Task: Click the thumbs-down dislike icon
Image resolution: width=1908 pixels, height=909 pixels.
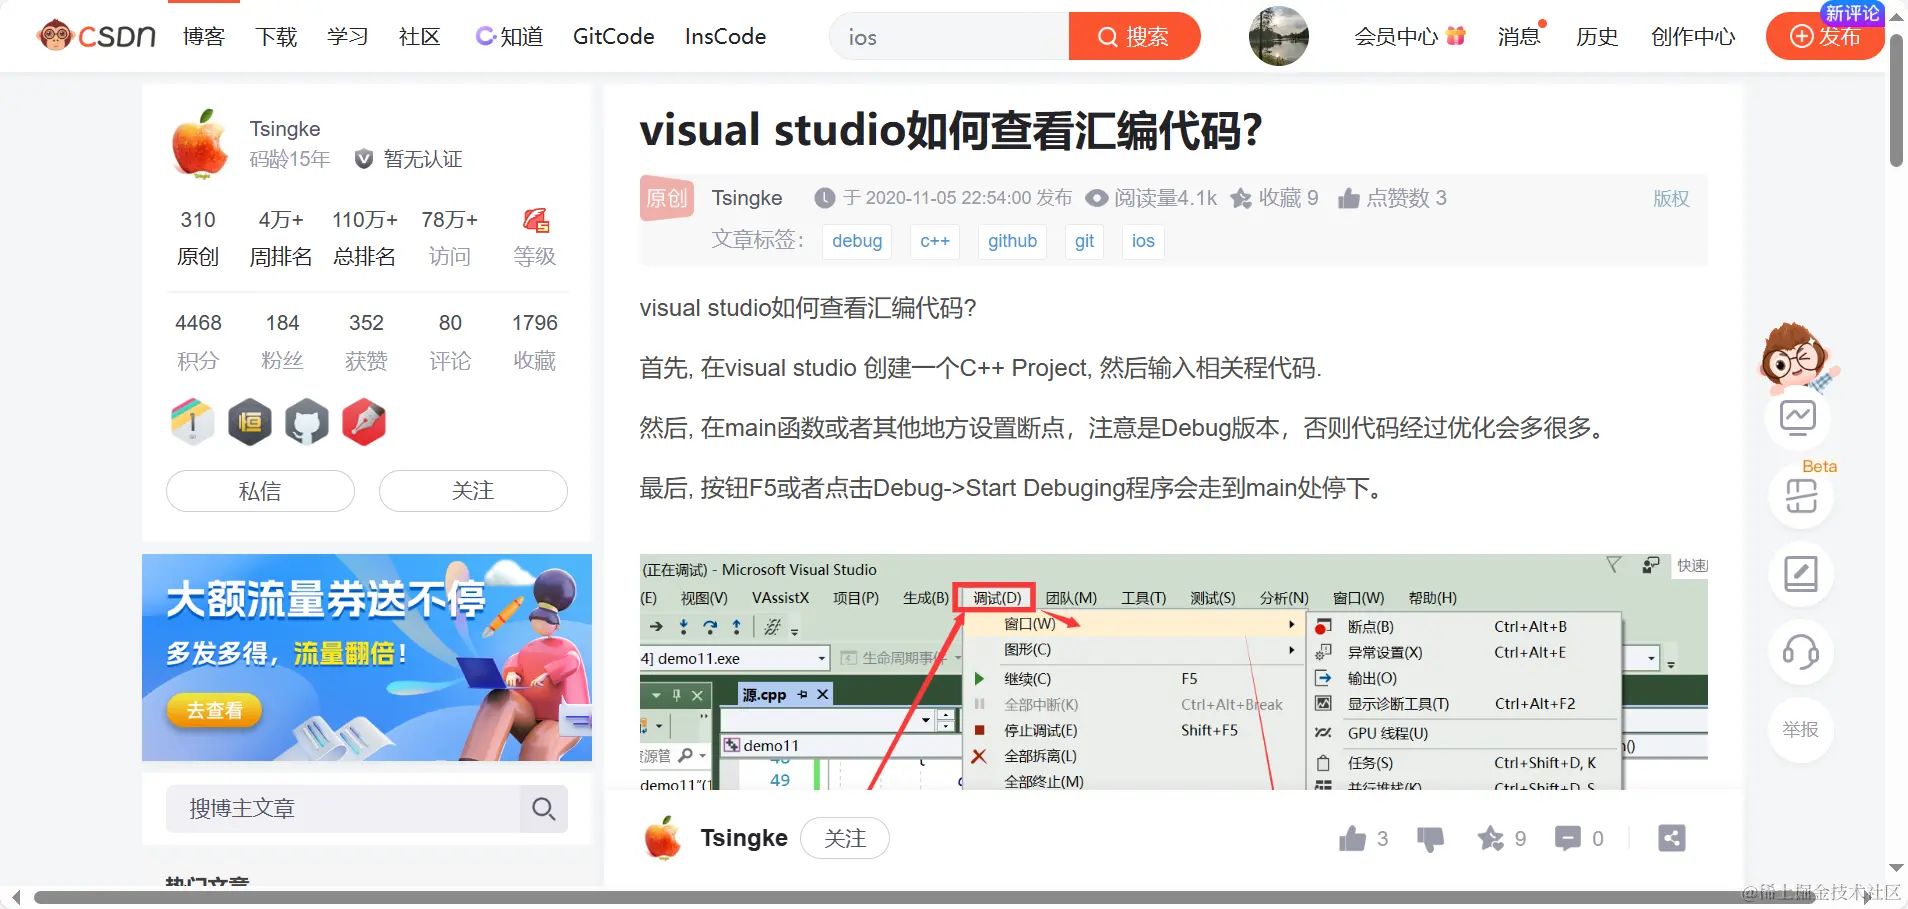Action: pyautogui.click(x=1431, y=839)
